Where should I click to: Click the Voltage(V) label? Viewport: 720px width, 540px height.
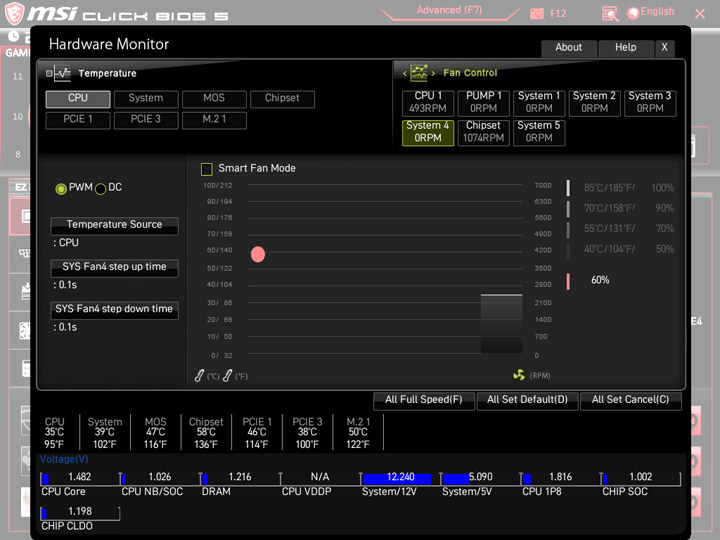(64, 459)
